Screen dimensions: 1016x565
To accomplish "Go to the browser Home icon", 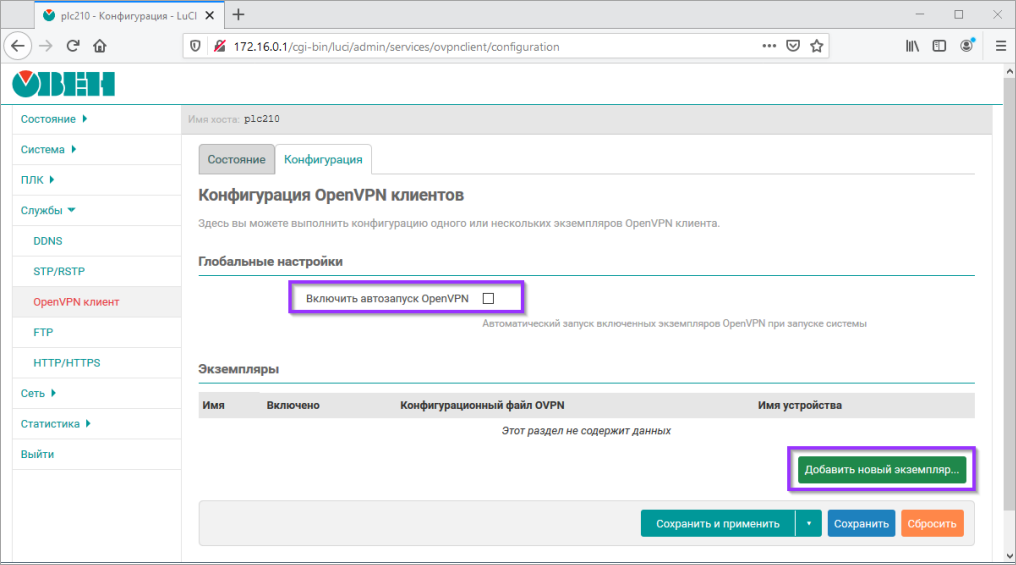I will [100, 46].
